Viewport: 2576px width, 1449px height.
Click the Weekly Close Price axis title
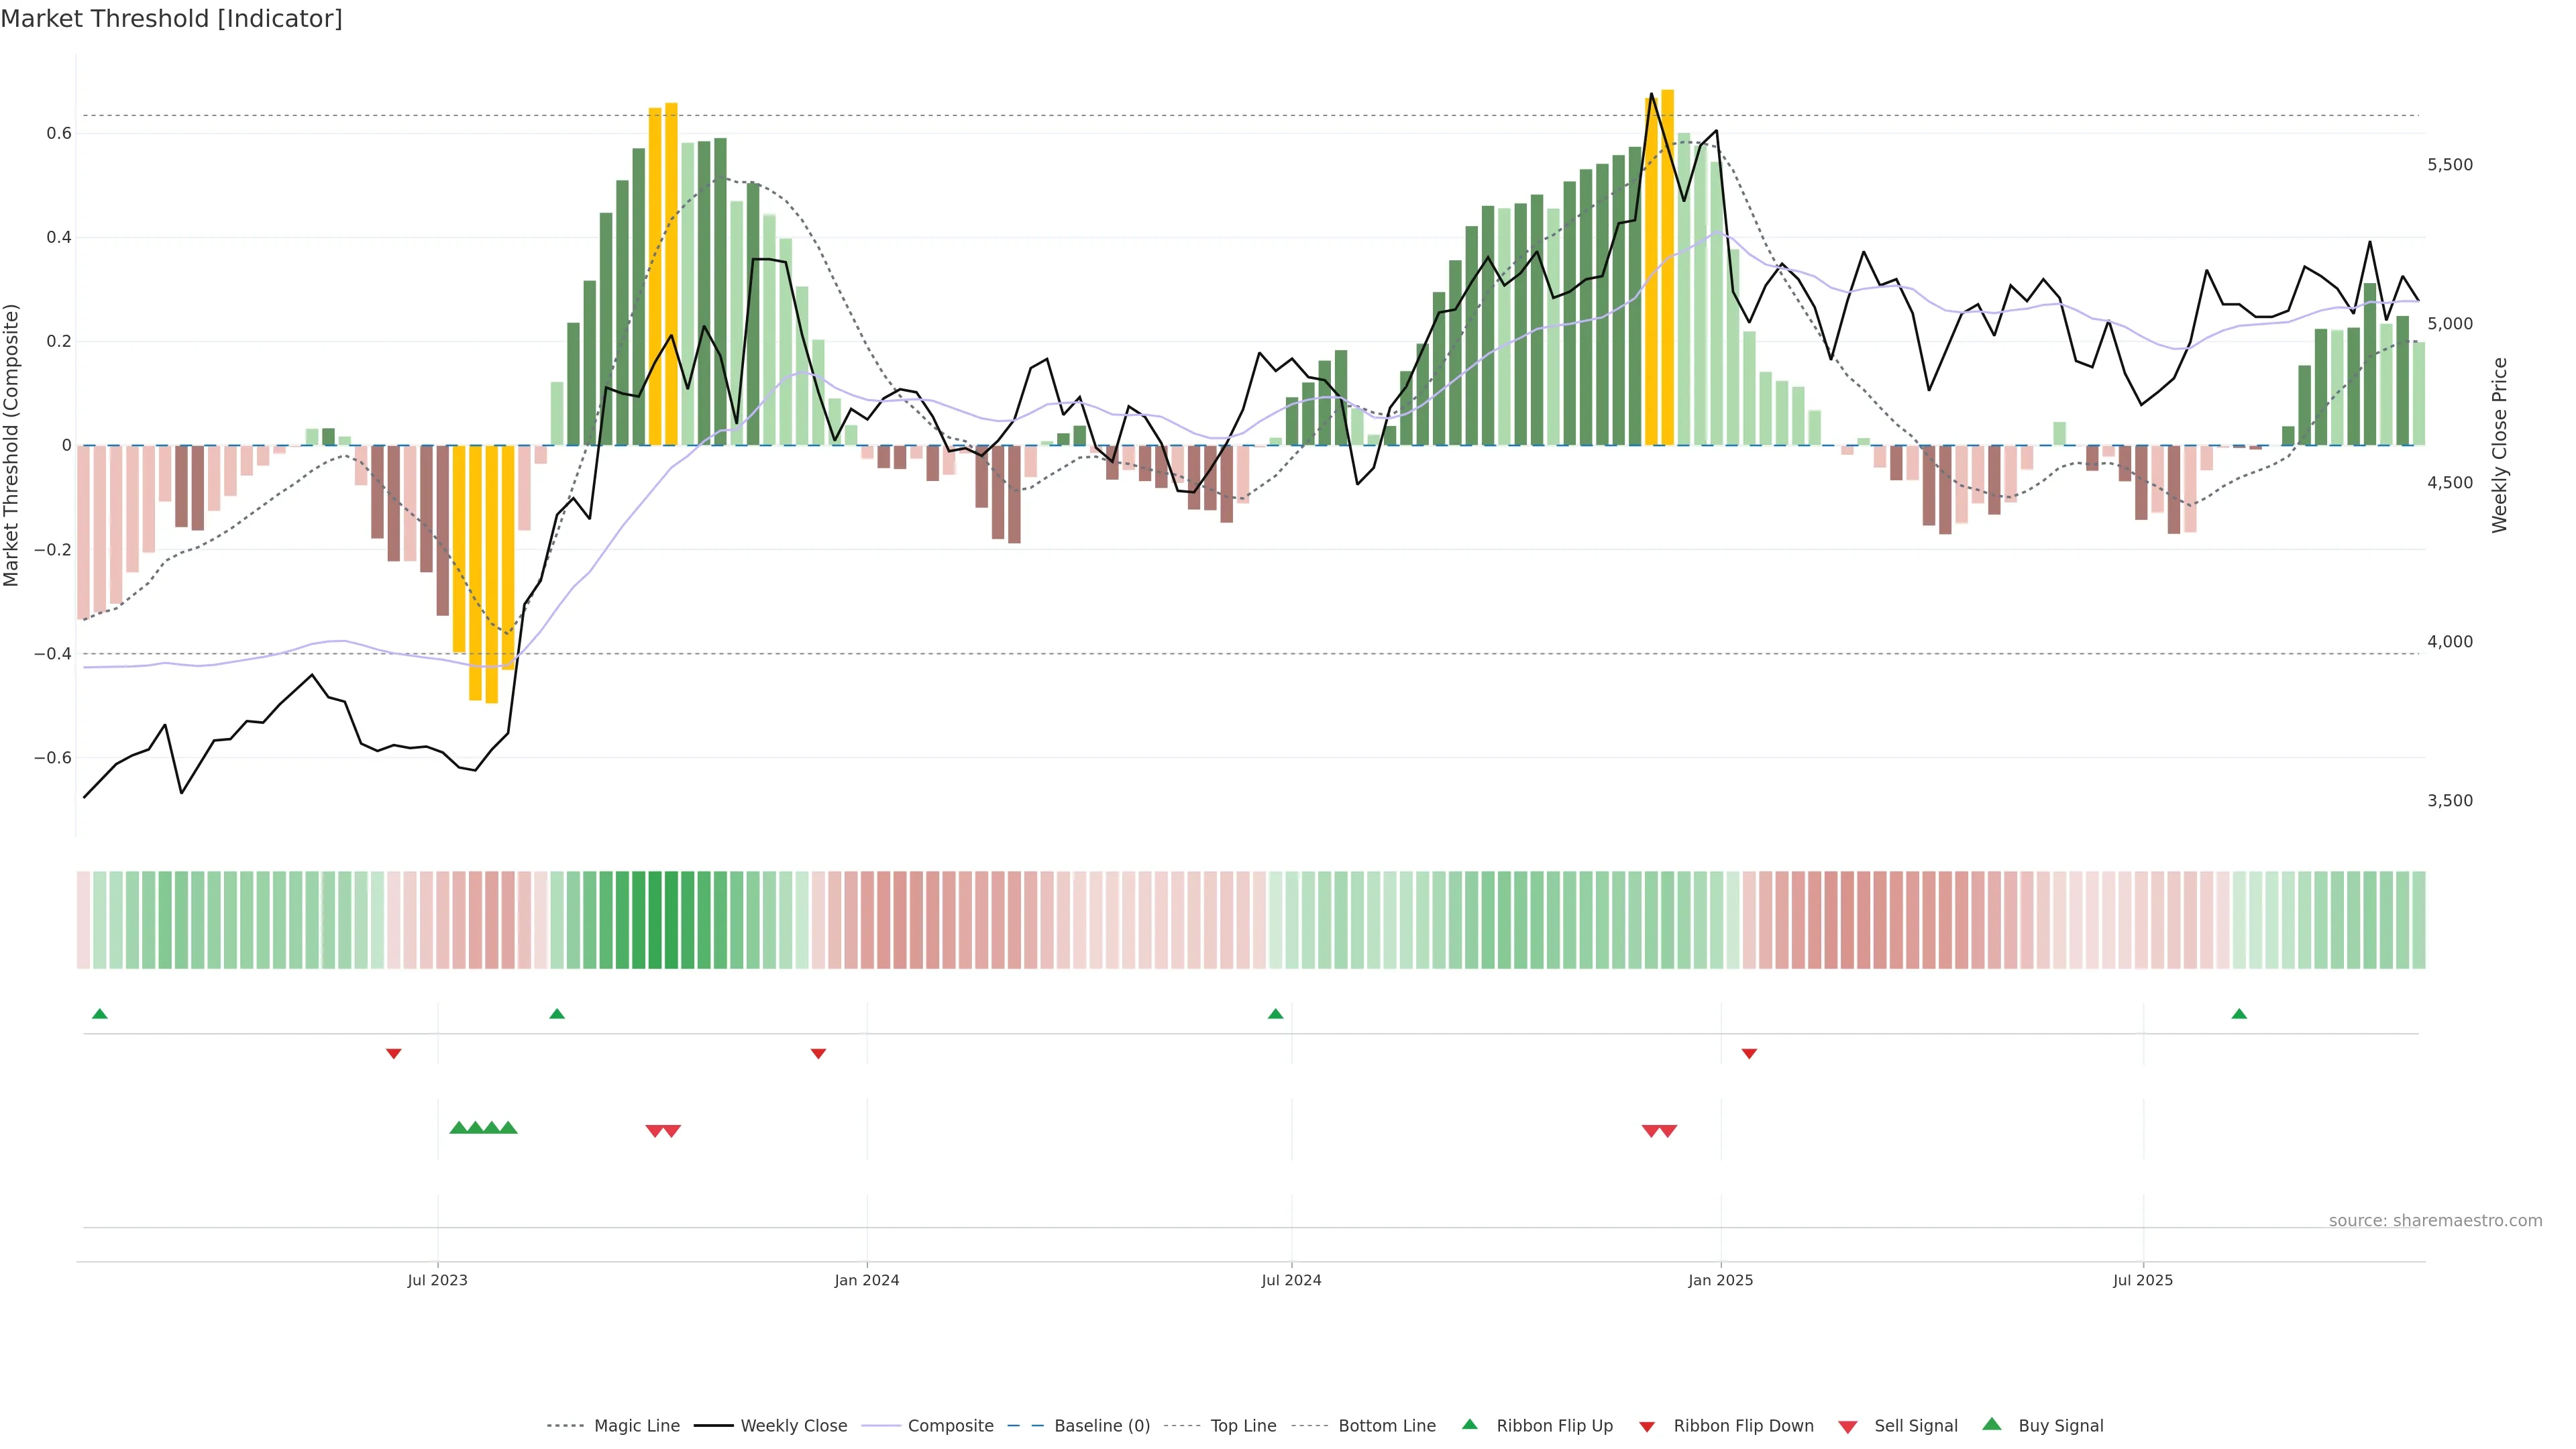point(2499,445)
